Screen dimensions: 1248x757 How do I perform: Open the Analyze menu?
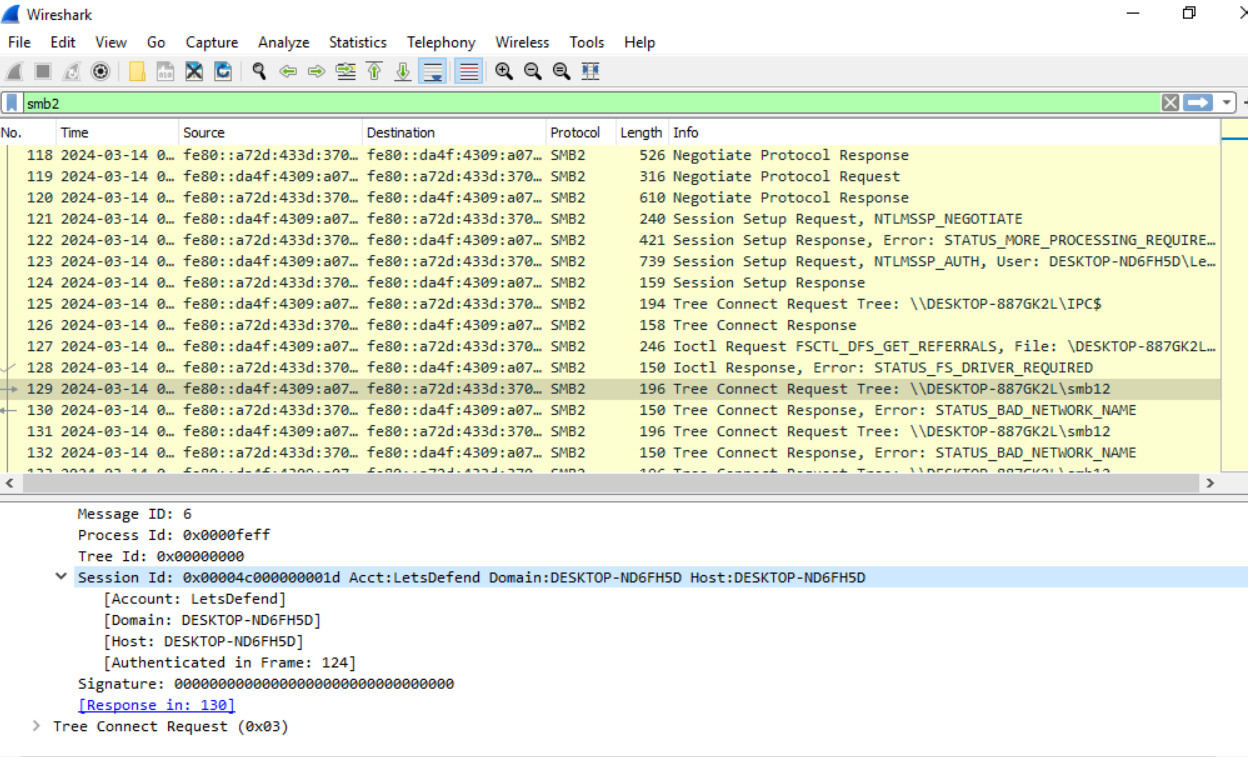(283, 42)
